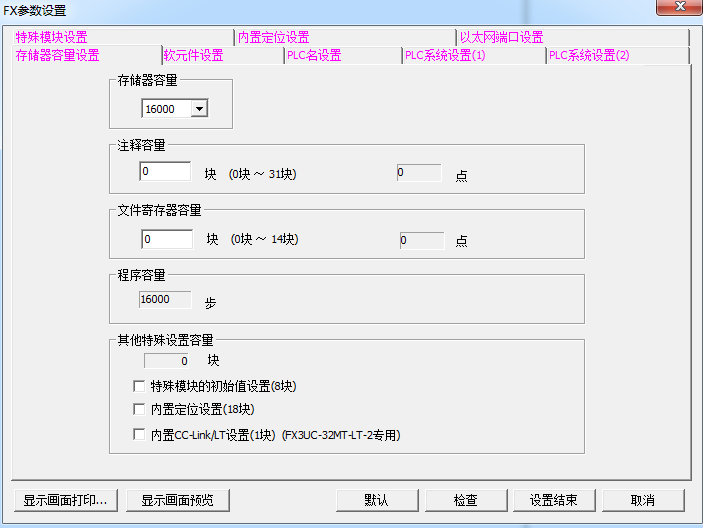Click the 显示画面打印... button
Viewport: 703px width, 528px height.
(67, 500)
